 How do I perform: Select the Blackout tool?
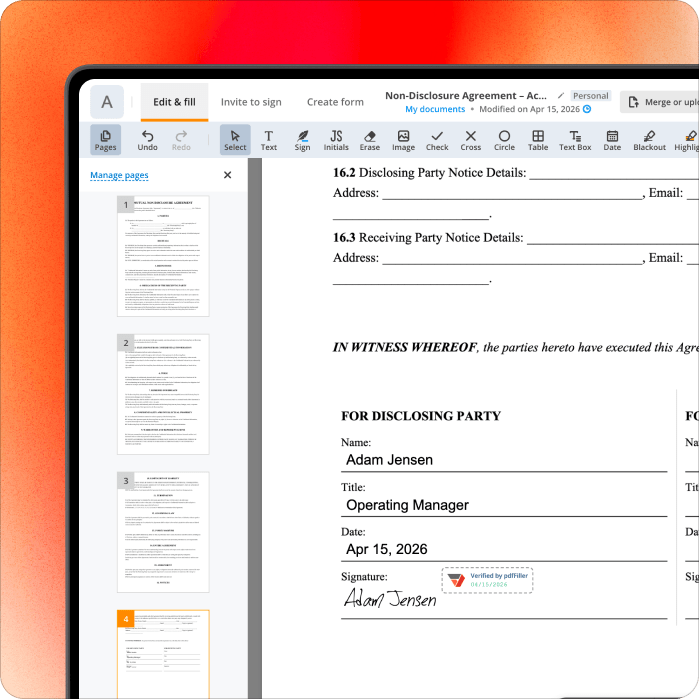(x=650, y=140)
